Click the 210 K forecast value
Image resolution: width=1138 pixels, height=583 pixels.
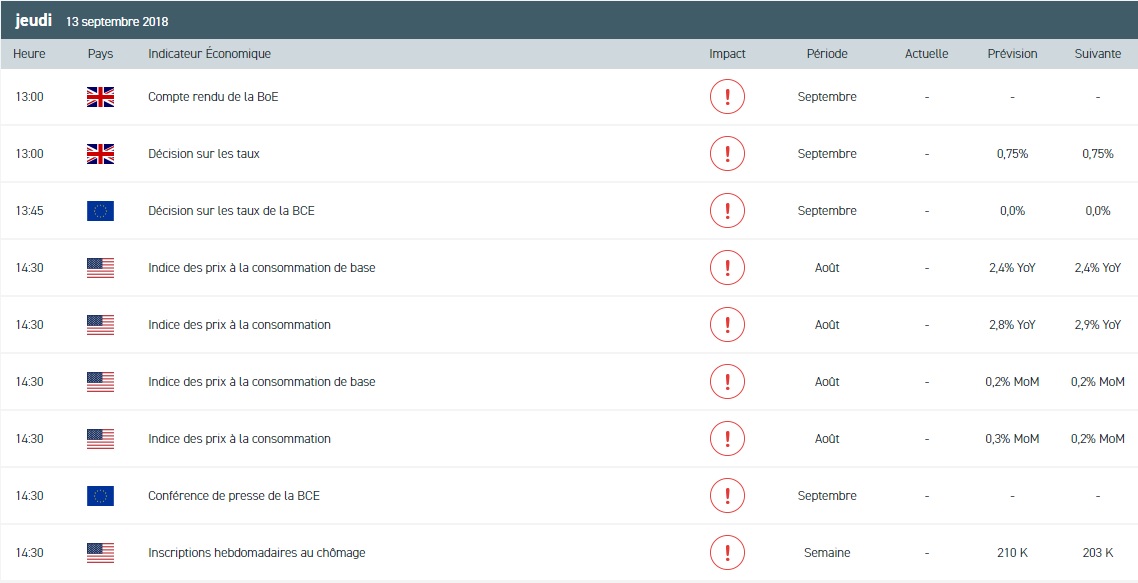(x=1012, y=553)
